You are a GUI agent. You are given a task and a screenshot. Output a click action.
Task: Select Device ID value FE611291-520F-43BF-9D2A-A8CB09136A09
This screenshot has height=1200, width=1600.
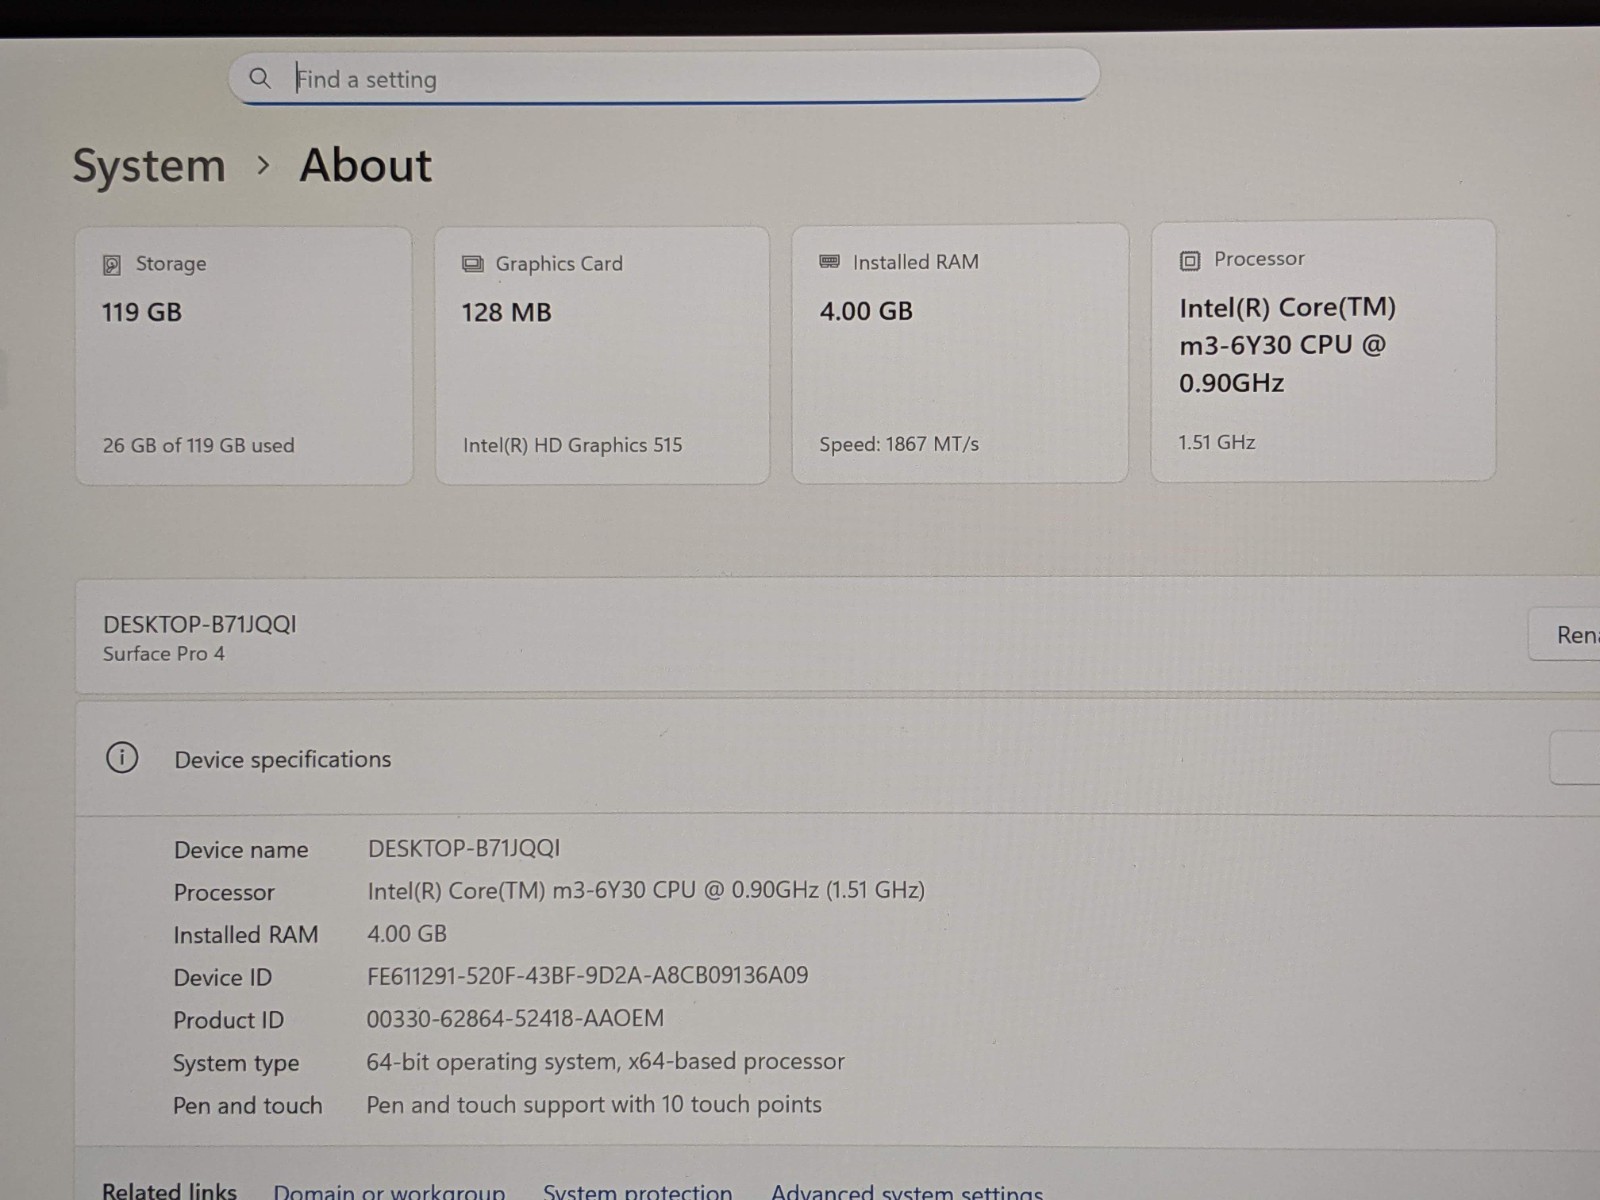pos(587,975)
